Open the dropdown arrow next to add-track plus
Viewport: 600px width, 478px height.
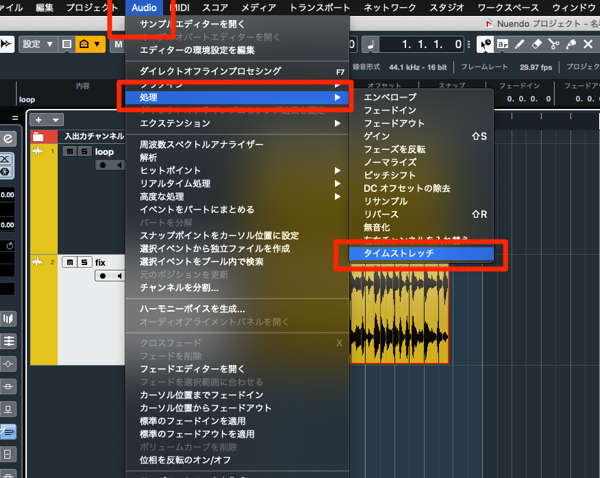pyautogui.click(x=55, y=120)
